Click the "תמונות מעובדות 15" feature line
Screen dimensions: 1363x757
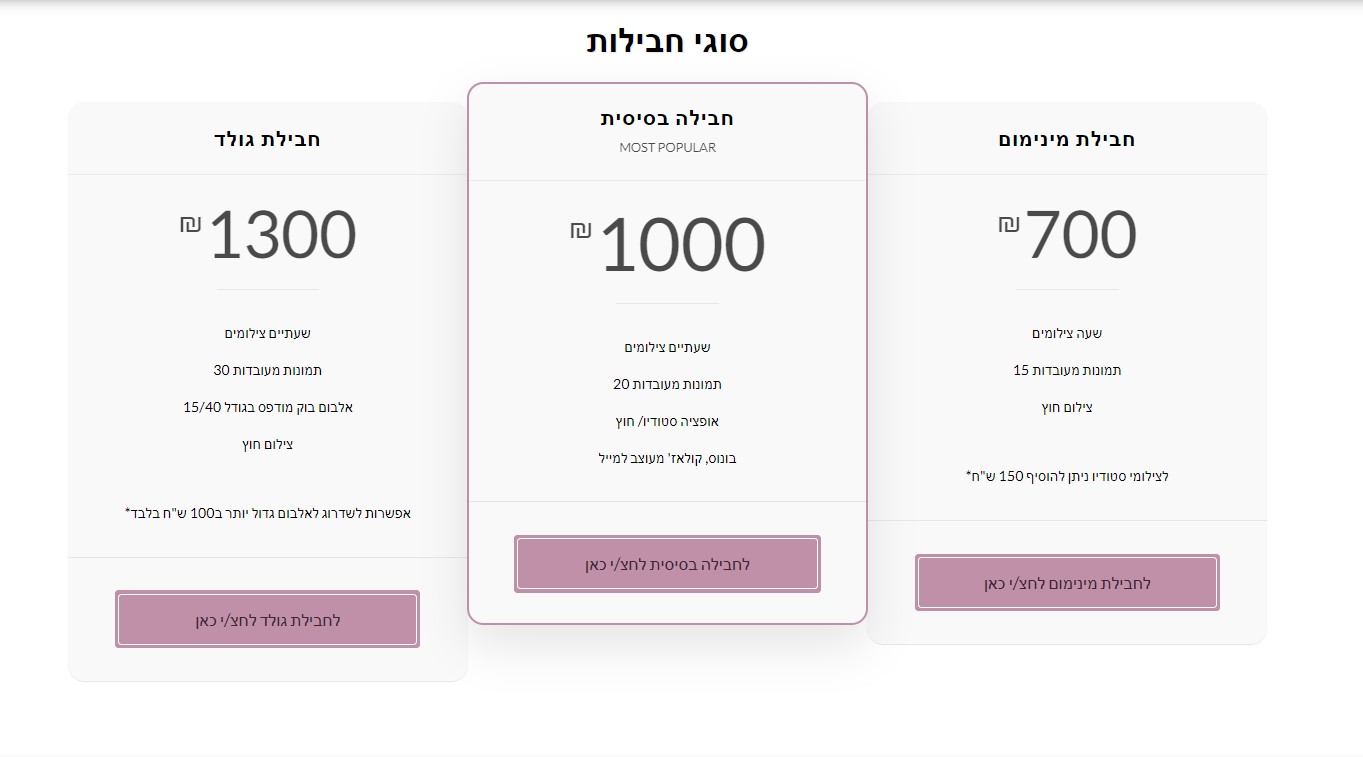point(1067,370)
